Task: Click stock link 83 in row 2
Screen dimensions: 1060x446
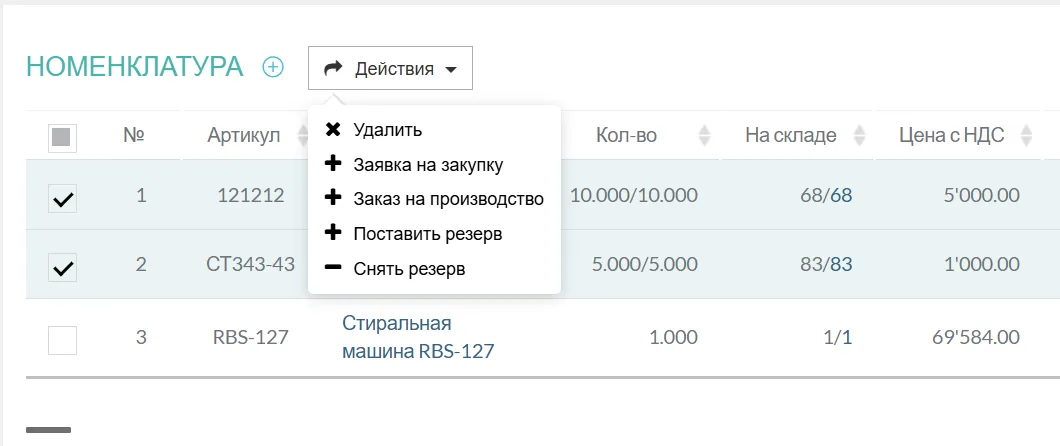Action: click(x=841, y=265)
